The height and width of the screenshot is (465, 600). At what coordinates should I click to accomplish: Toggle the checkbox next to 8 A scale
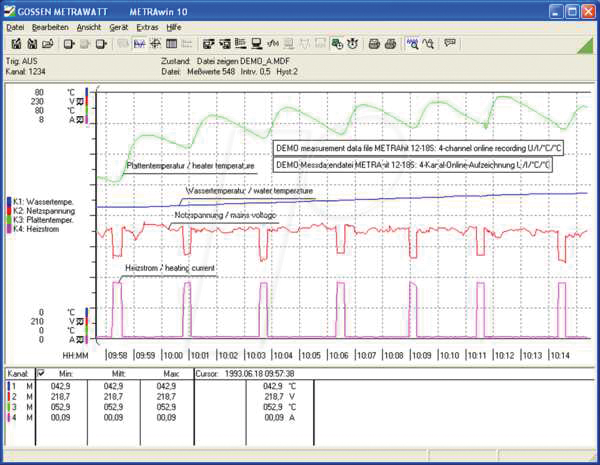pos(81,119)
